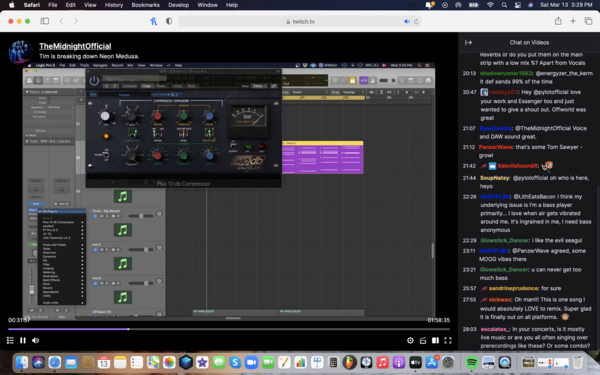Collapse the Chat on Videos panel

point(468,42)
